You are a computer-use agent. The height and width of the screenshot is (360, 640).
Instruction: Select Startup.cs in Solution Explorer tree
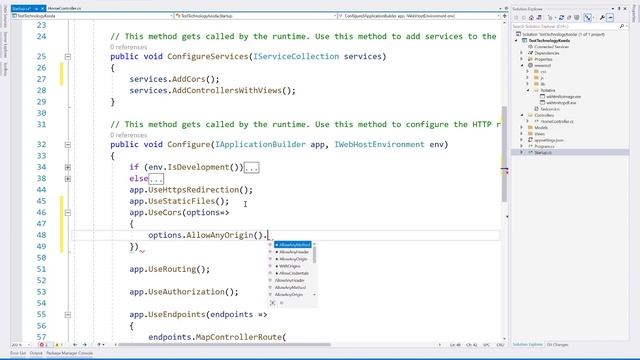tap(540, 152)
